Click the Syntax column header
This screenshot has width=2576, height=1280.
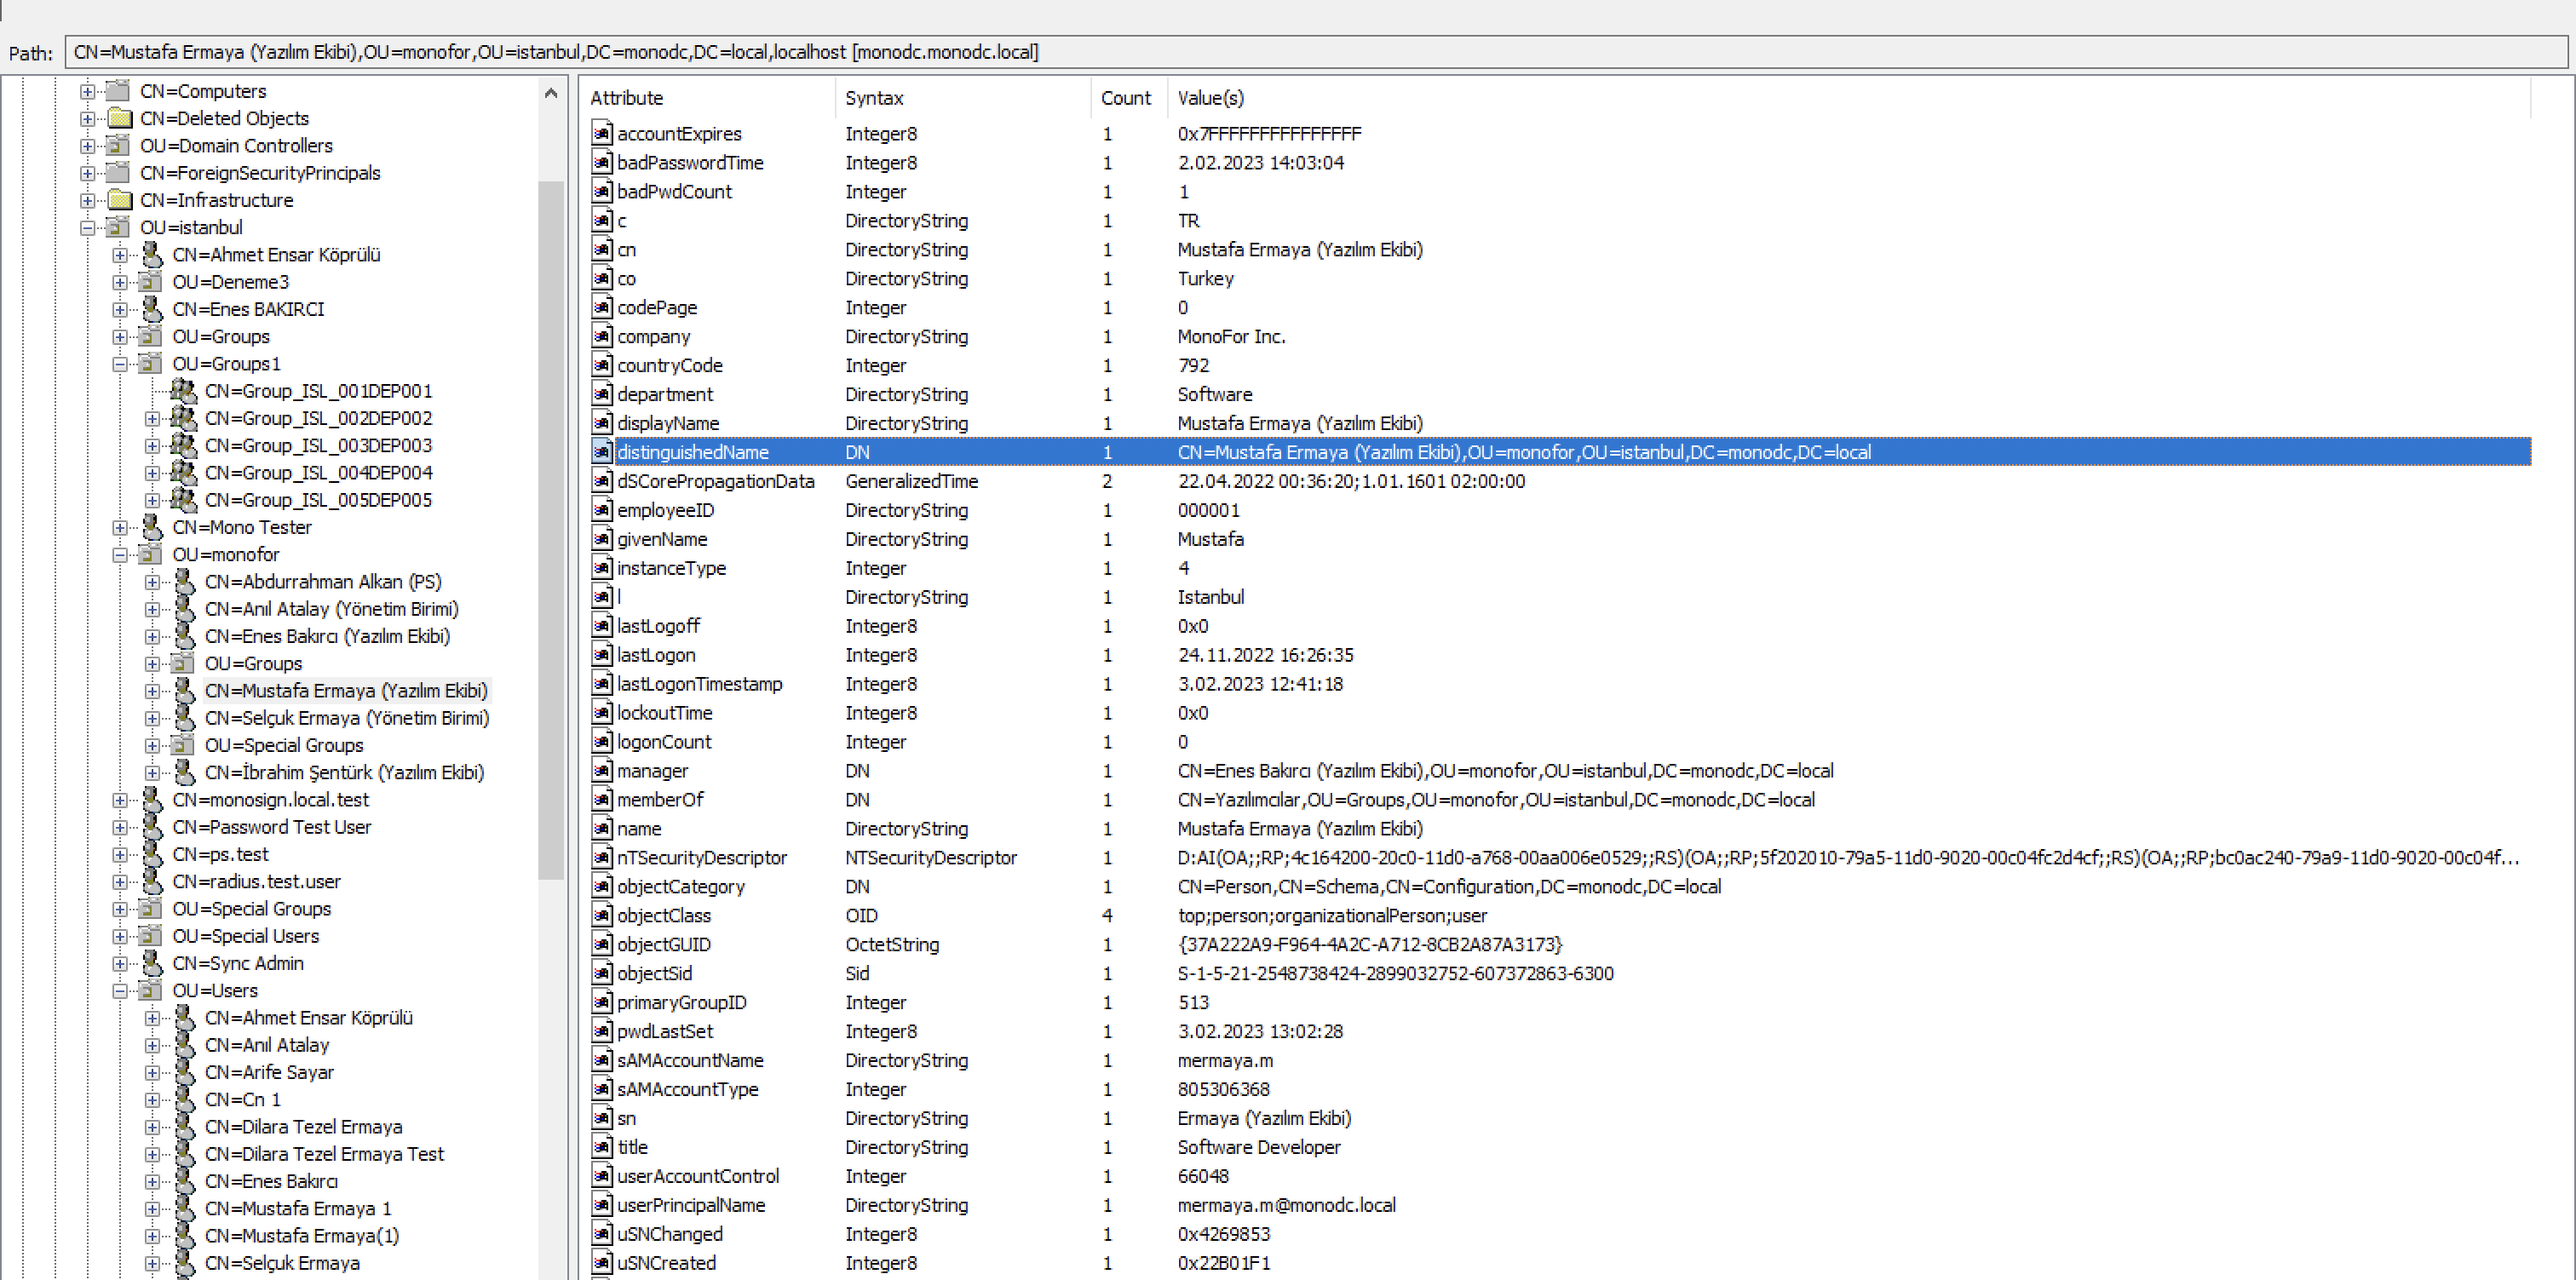pos(874,98)
